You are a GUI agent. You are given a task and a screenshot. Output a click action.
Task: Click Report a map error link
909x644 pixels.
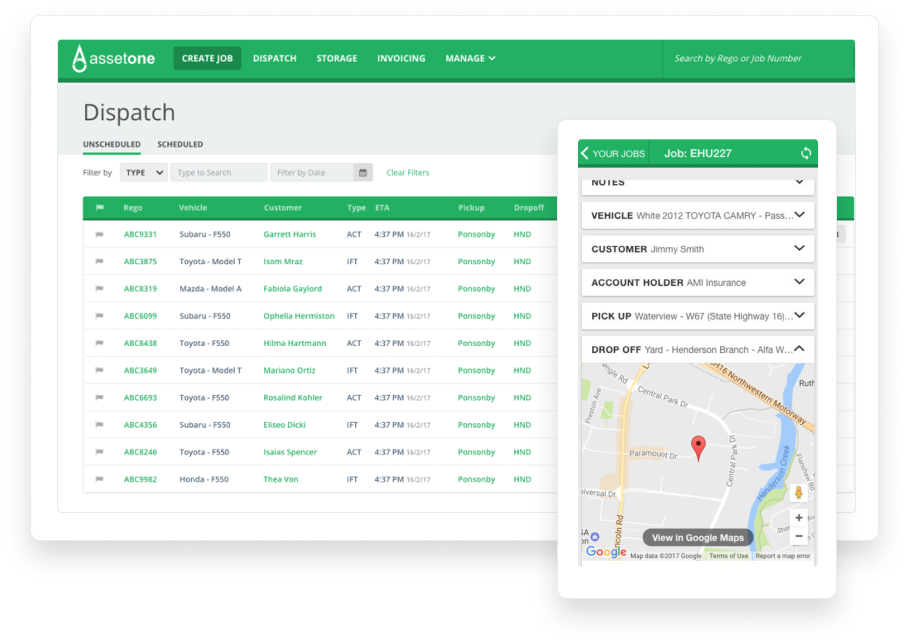click(783, 556)
